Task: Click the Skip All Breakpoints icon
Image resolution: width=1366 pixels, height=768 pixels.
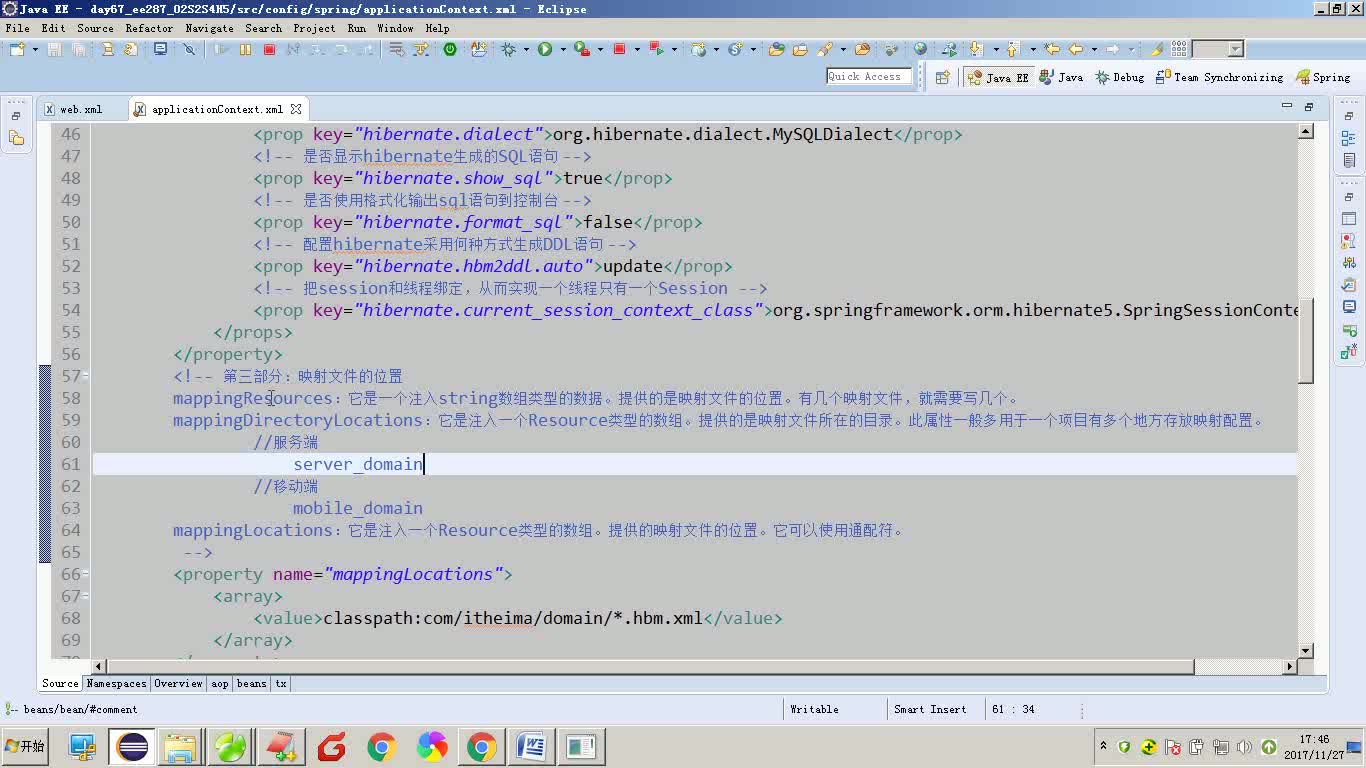Action: click(x=189, y=49)
